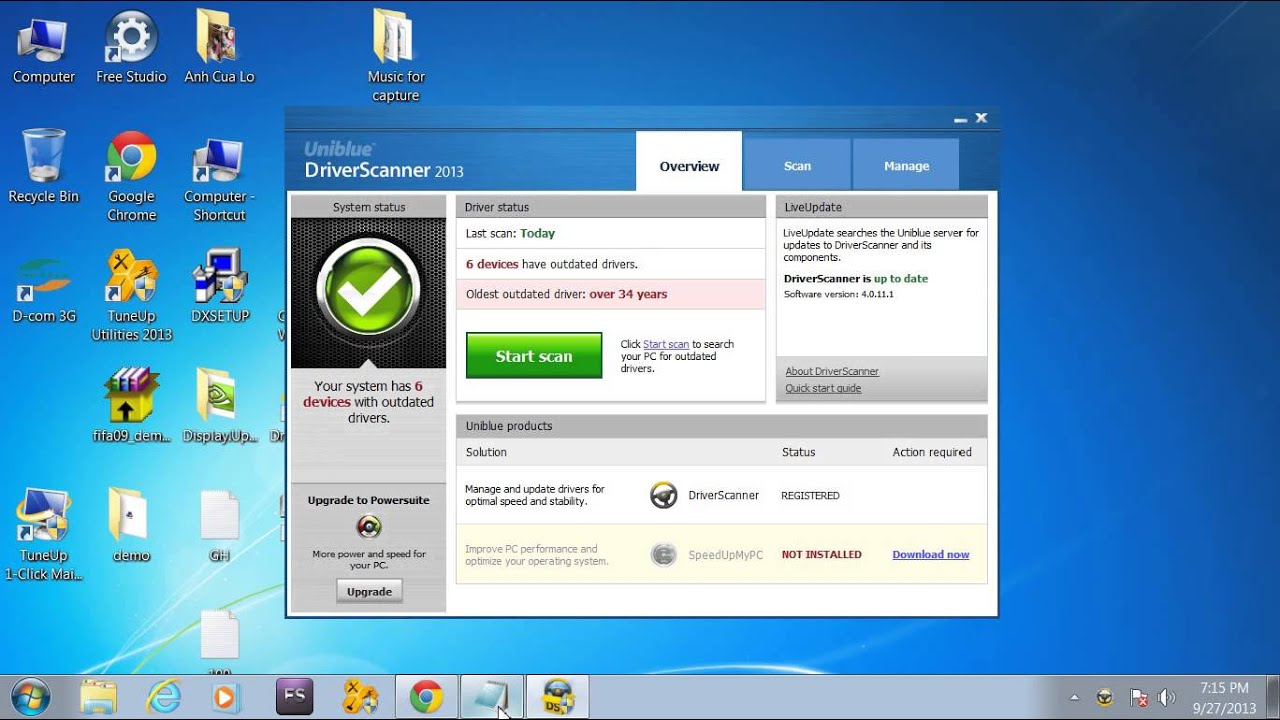Open File Explorer from the taskbar
This screenshot has width=1280, height=720.
tap(99, 696)
